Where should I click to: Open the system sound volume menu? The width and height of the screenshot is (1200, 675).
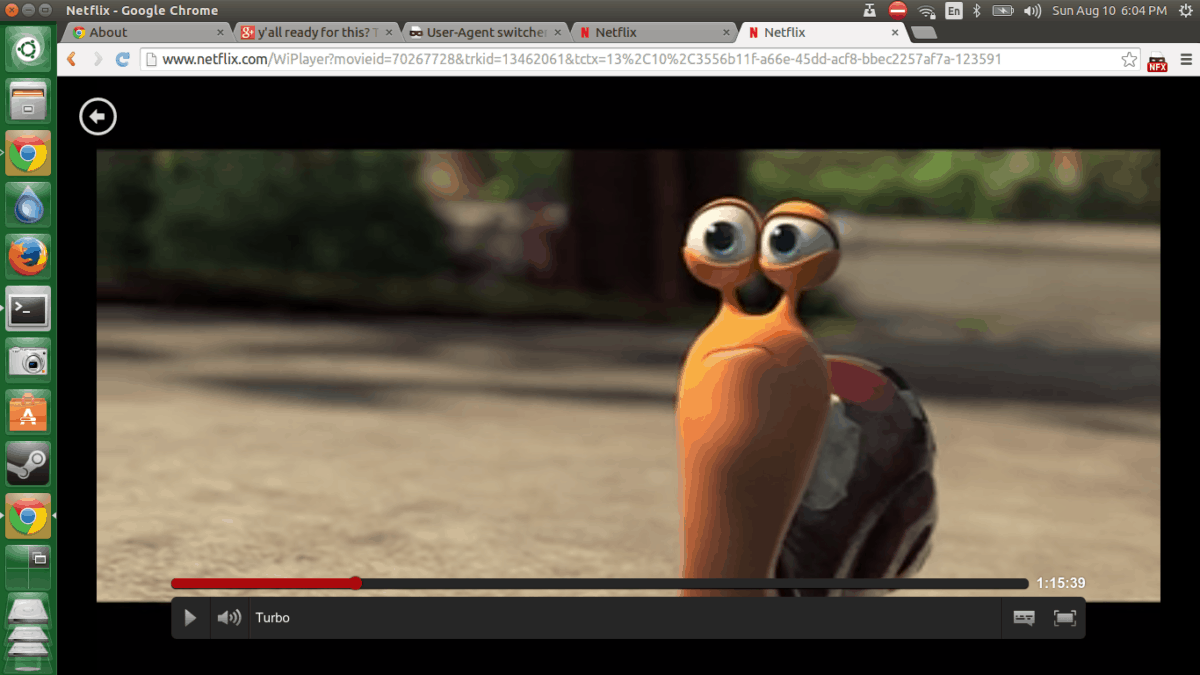pos(1032,11)
